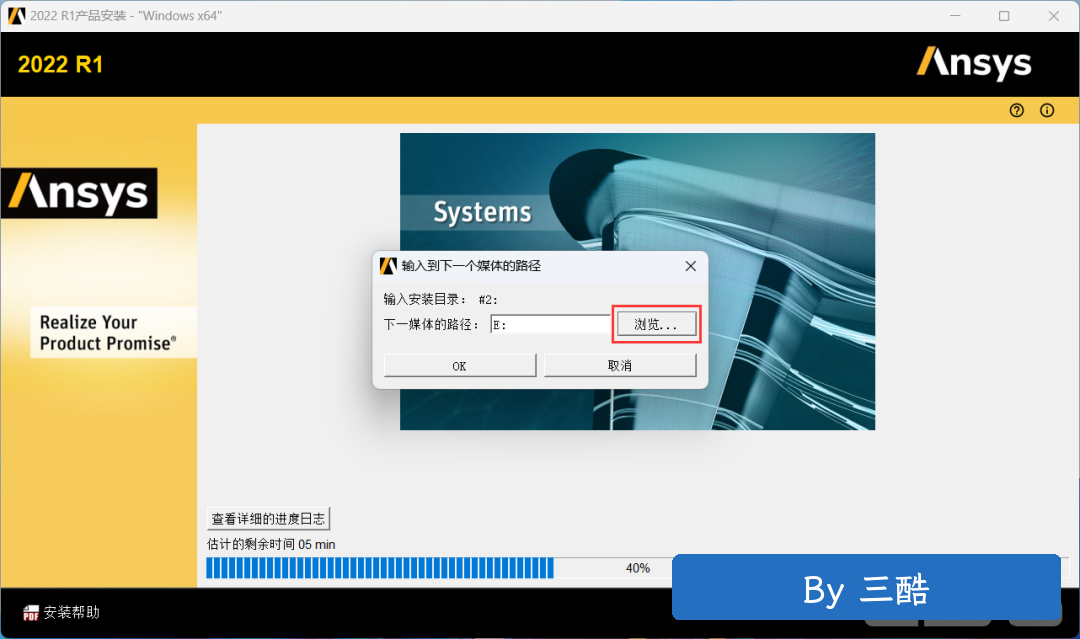Click the Systems splash image
This screenshot has height=639, width=1080.
637,282
